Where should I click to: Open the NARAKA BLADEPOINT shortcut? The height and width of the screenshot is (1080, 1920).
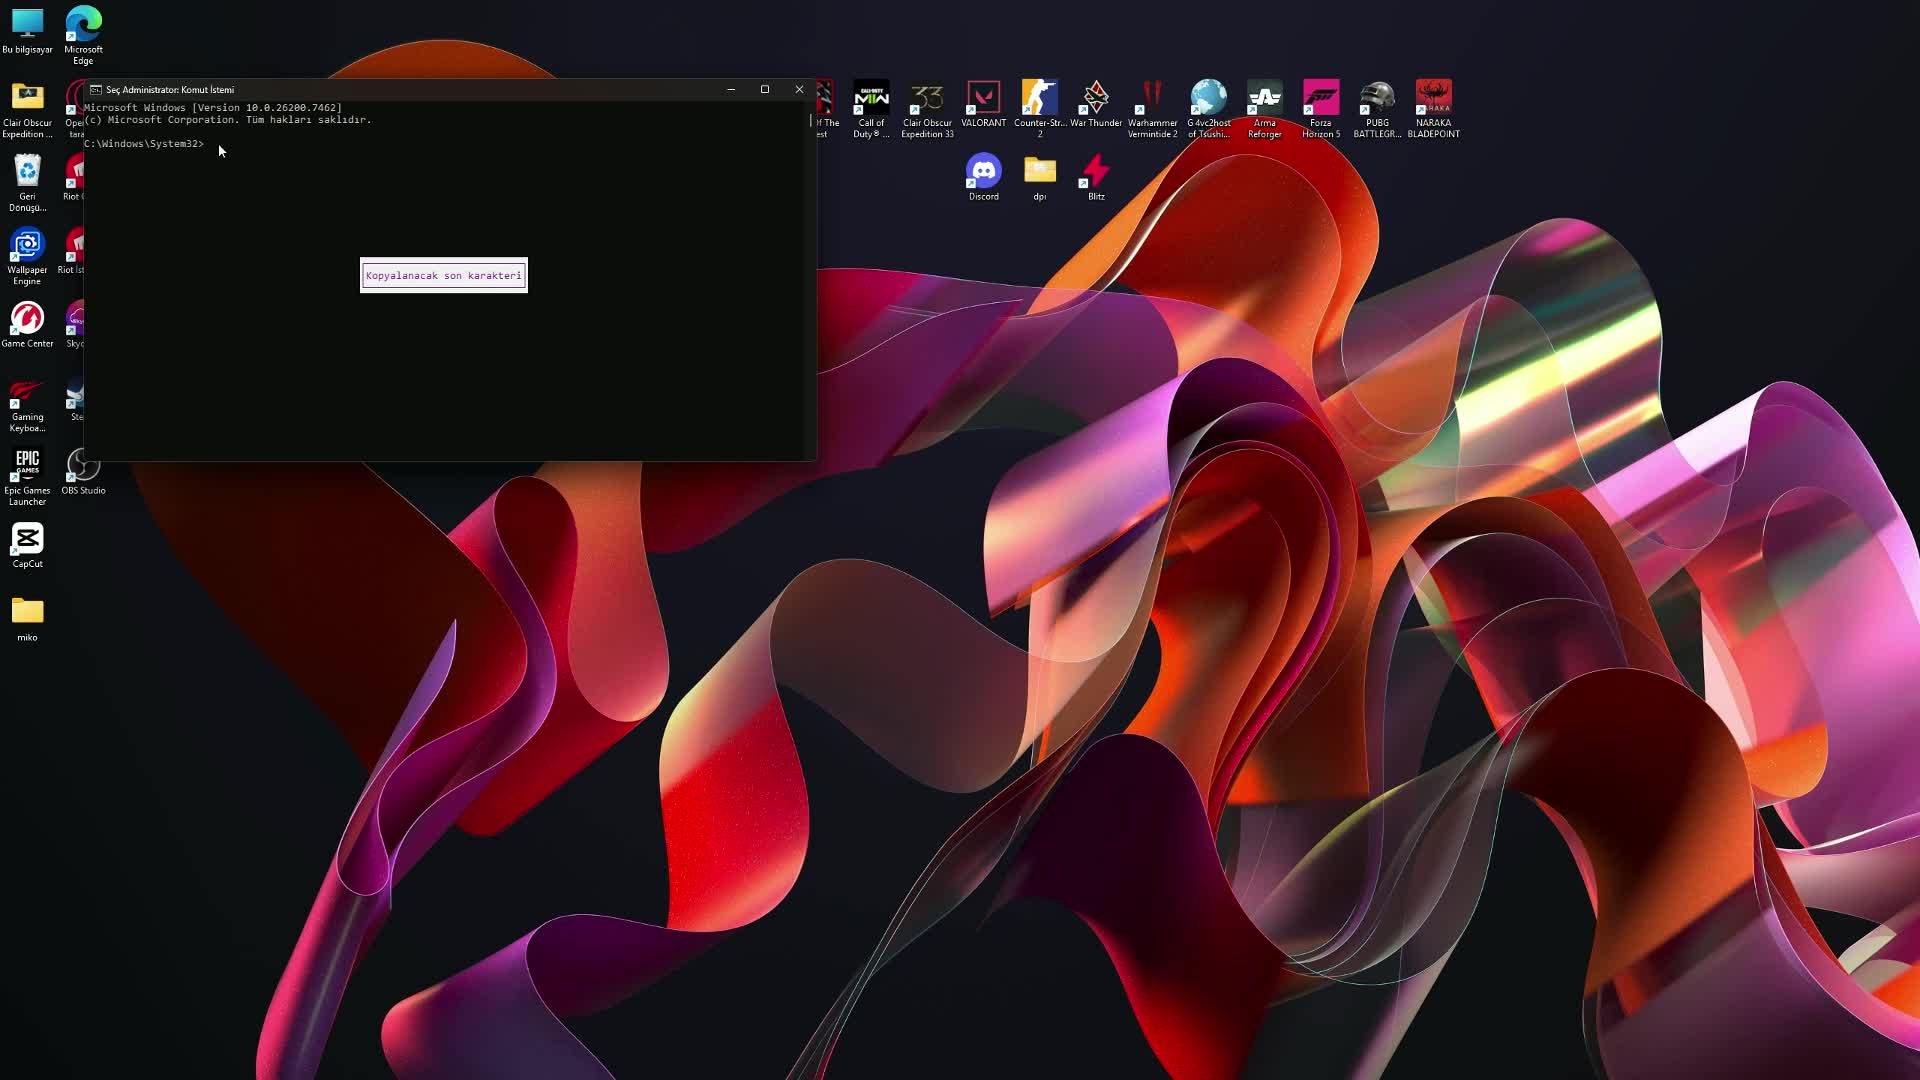1433,98
